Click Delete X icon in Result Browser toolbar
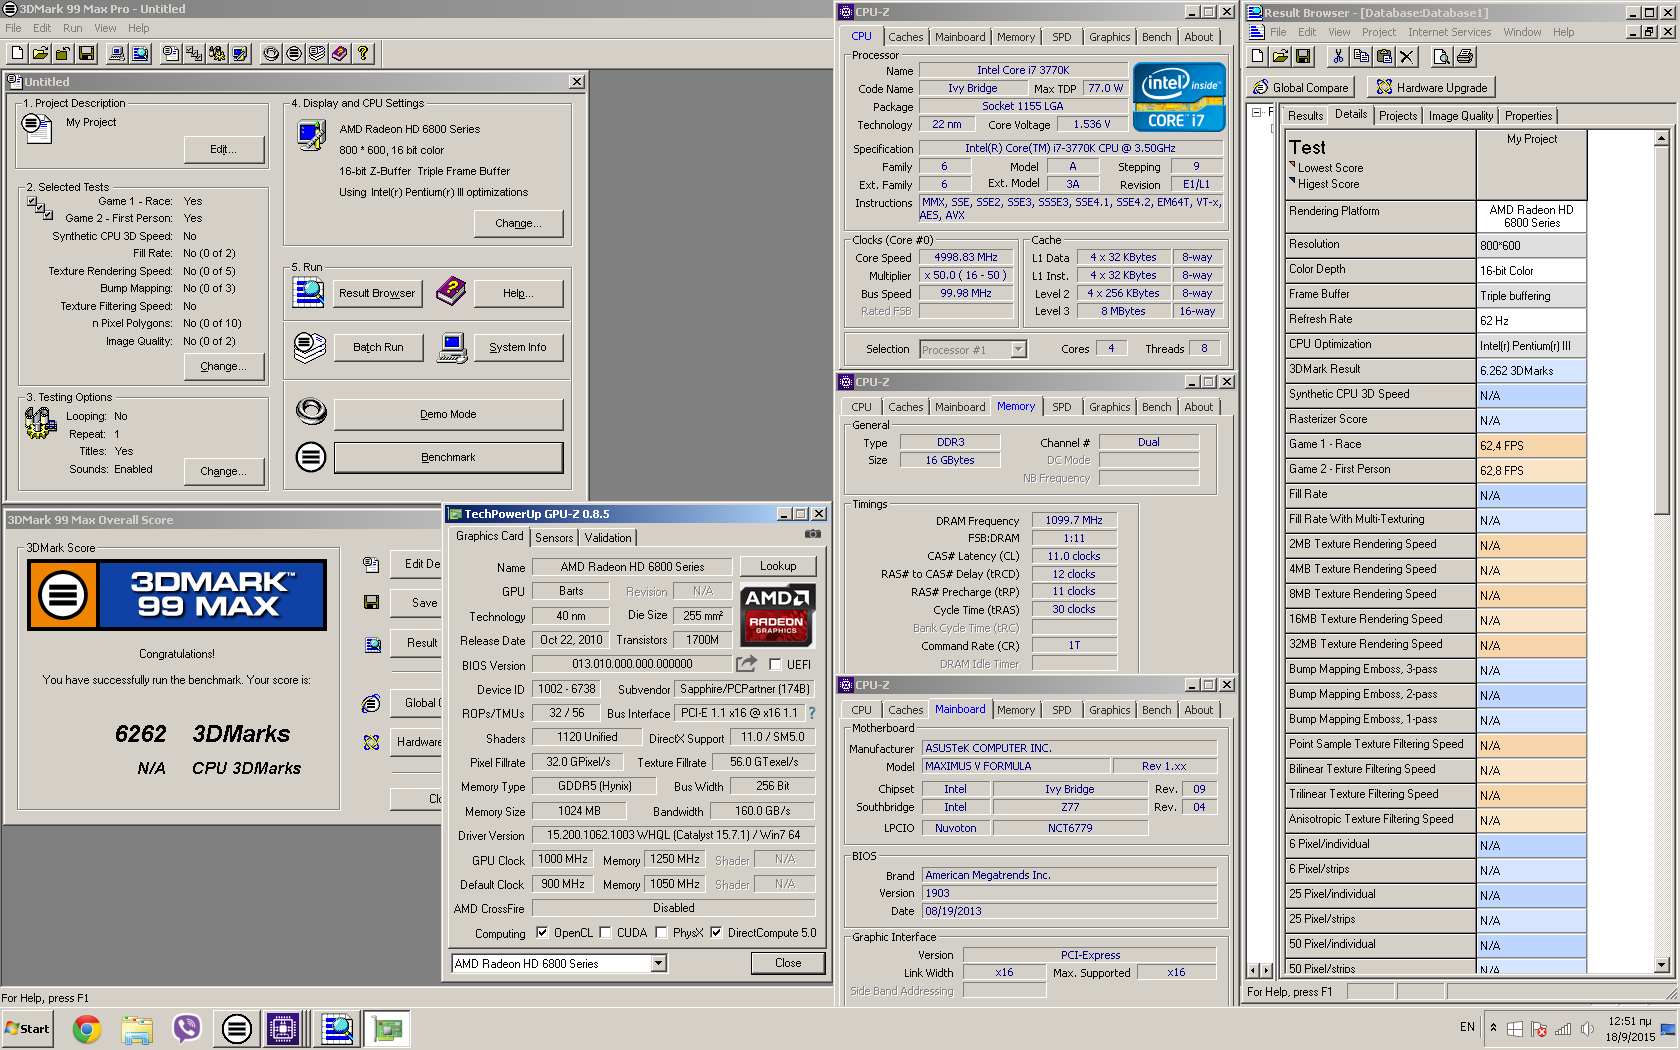The image size is (1680, 1050). pos(1407,57)
